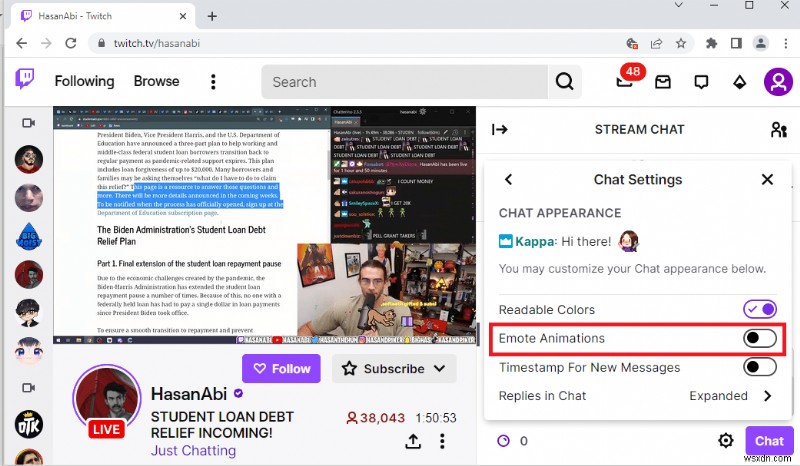
Task: Follow the HasanAbi channel
Action: coord(281,369)
